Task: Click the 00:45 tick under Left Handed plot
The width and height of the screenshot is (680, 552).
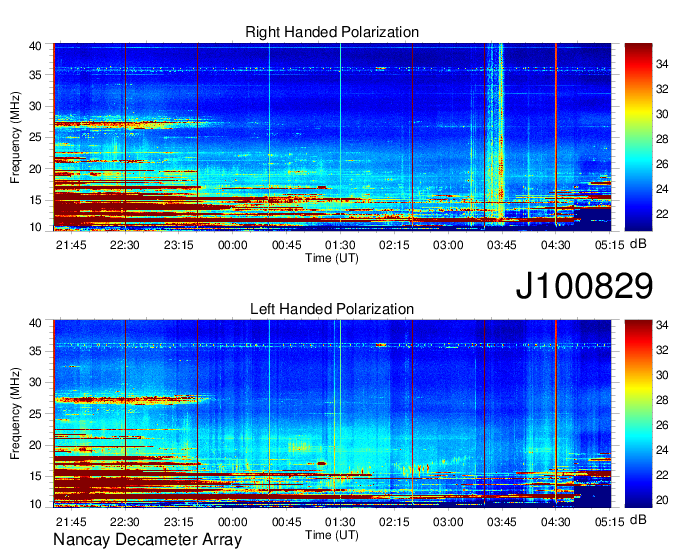Action: 287,522
